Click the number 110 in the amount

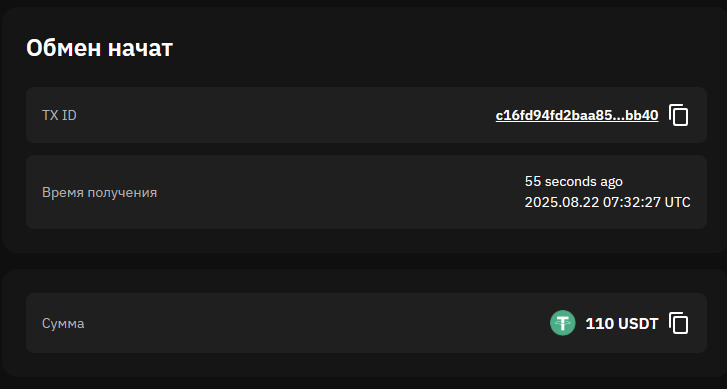(x=599, y=324)
